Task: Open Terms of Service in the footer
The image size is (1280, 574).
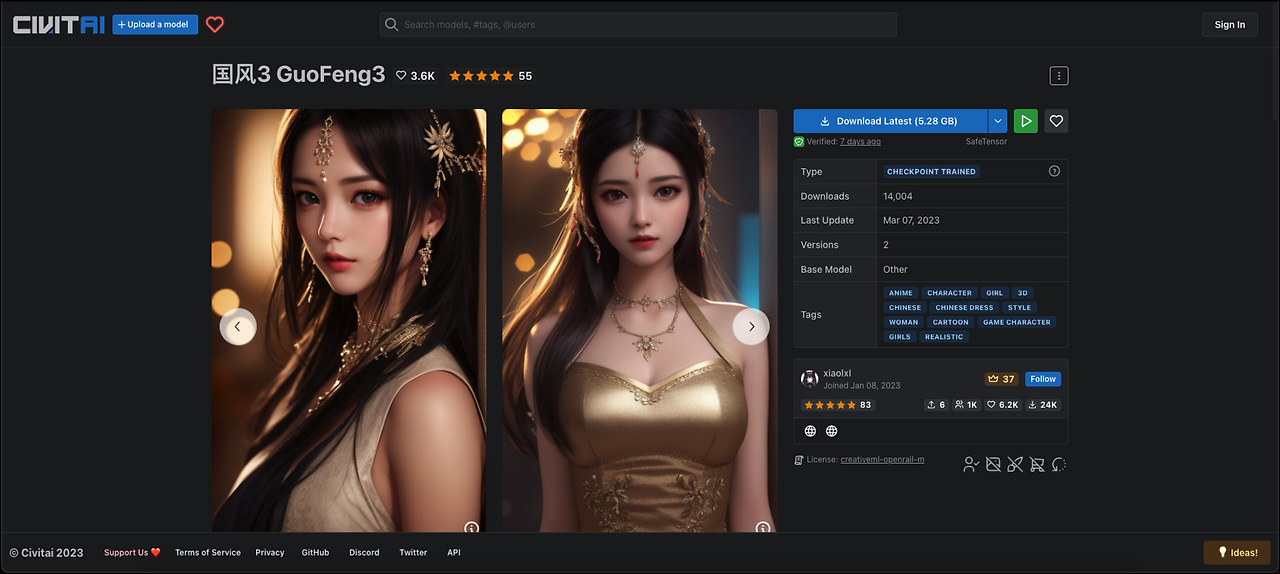Action: point(208,552)
